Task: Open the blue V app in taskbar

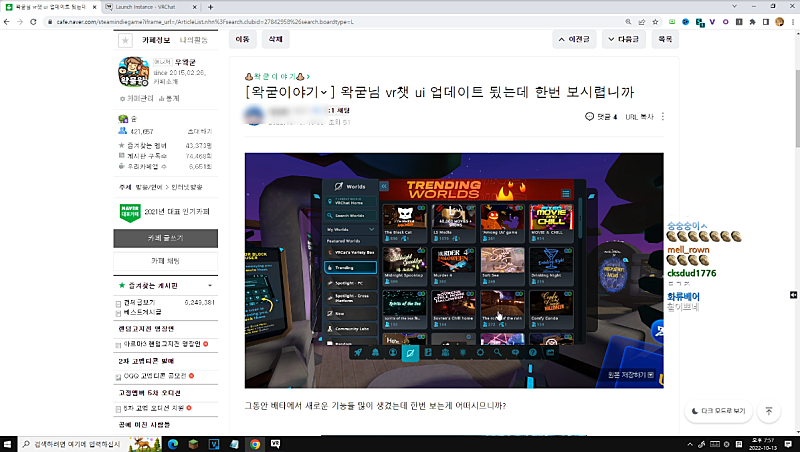Action: [214, 444]
